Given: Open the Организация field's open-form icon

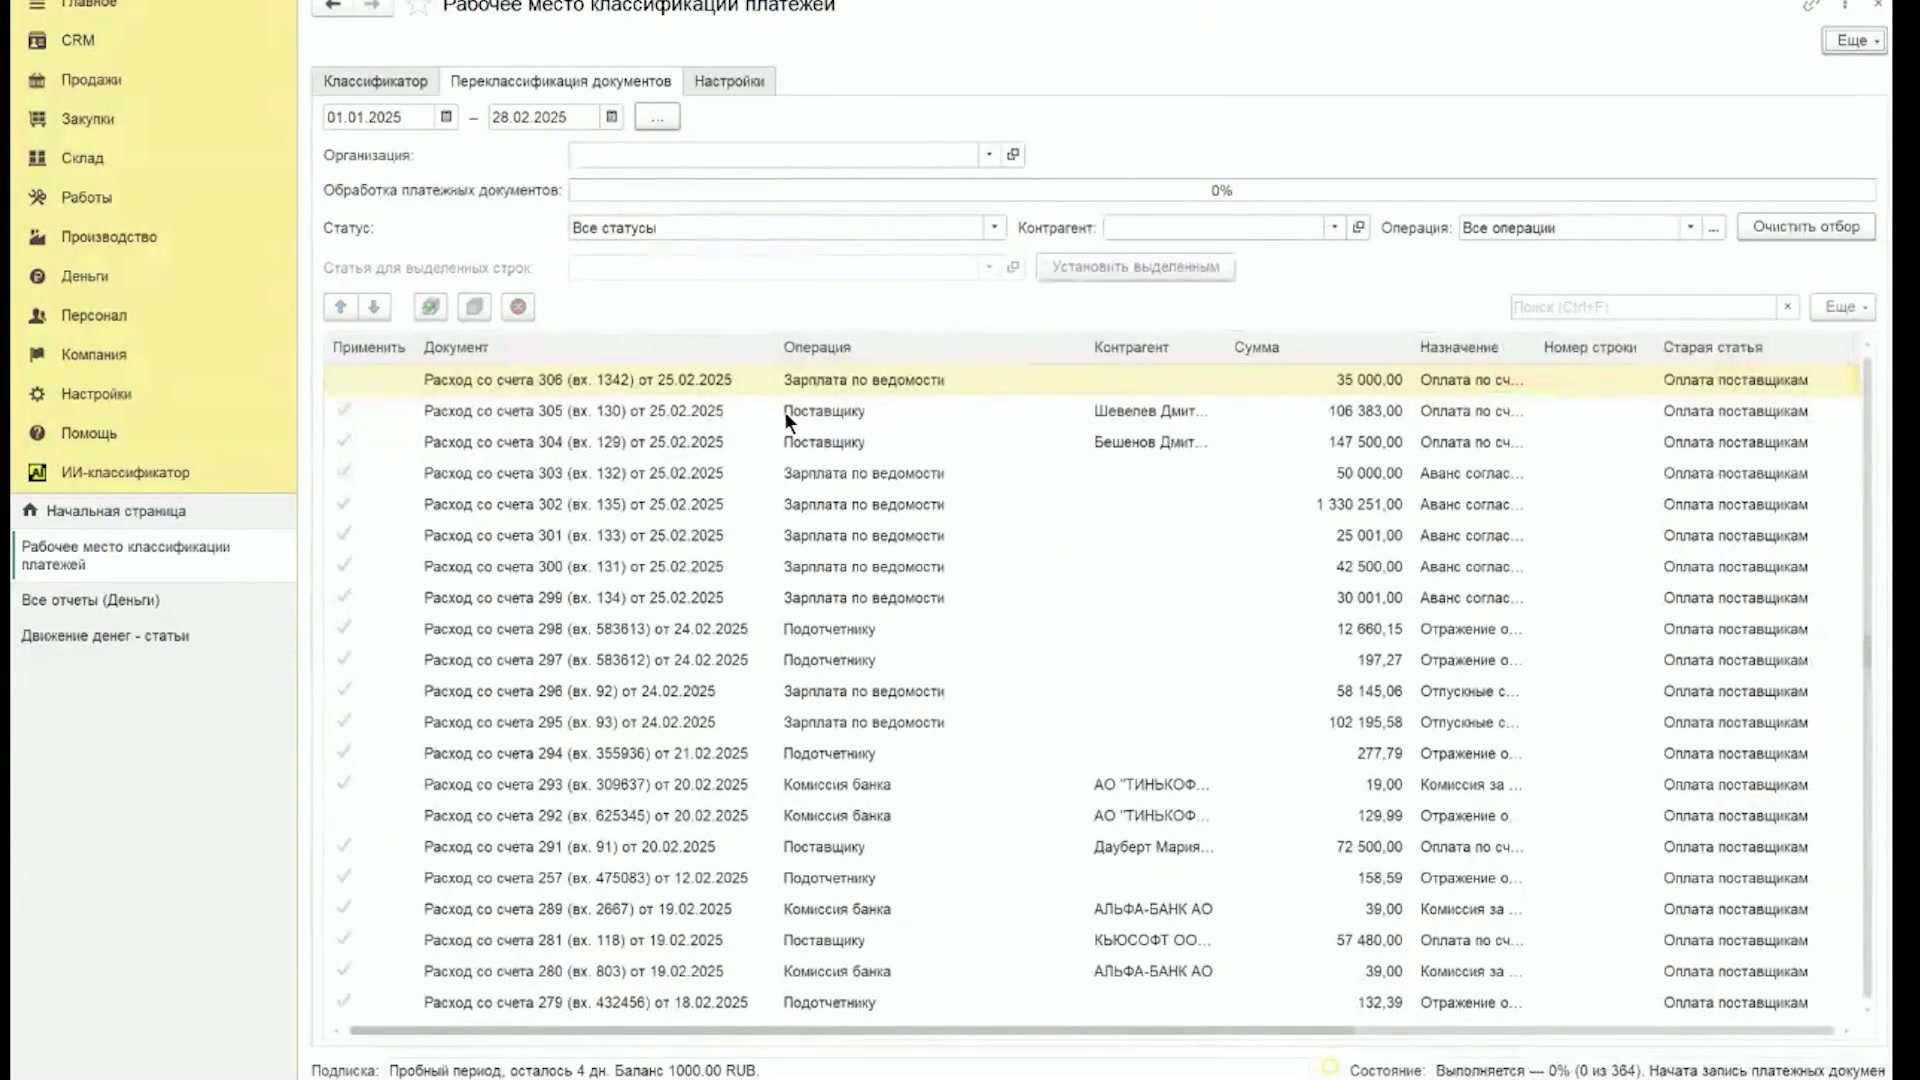Looking at the screenshot, I should (1013, 155).
